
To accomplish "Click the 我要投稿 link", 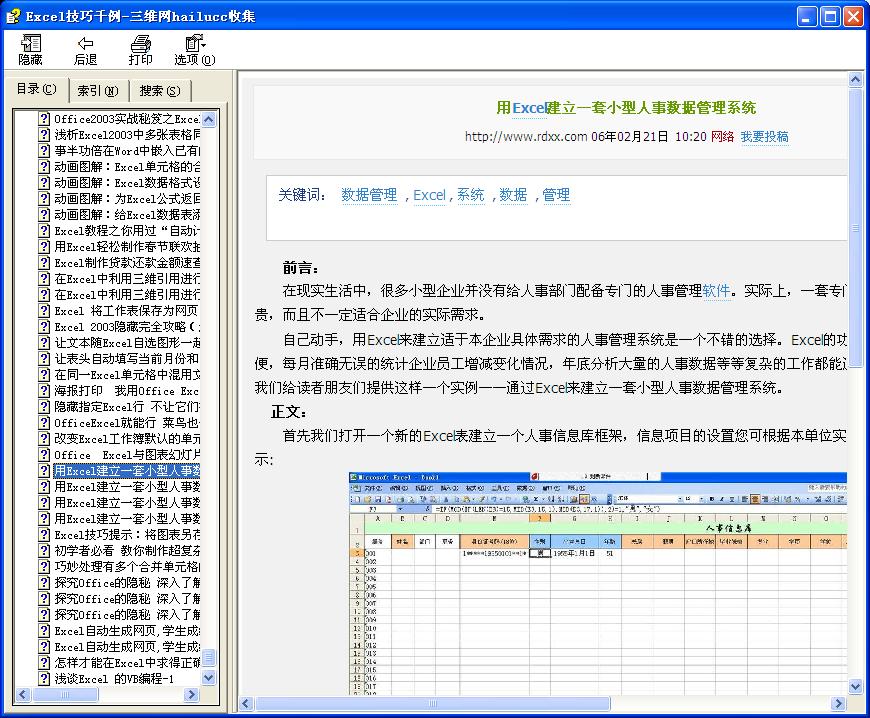I will 765,136.
